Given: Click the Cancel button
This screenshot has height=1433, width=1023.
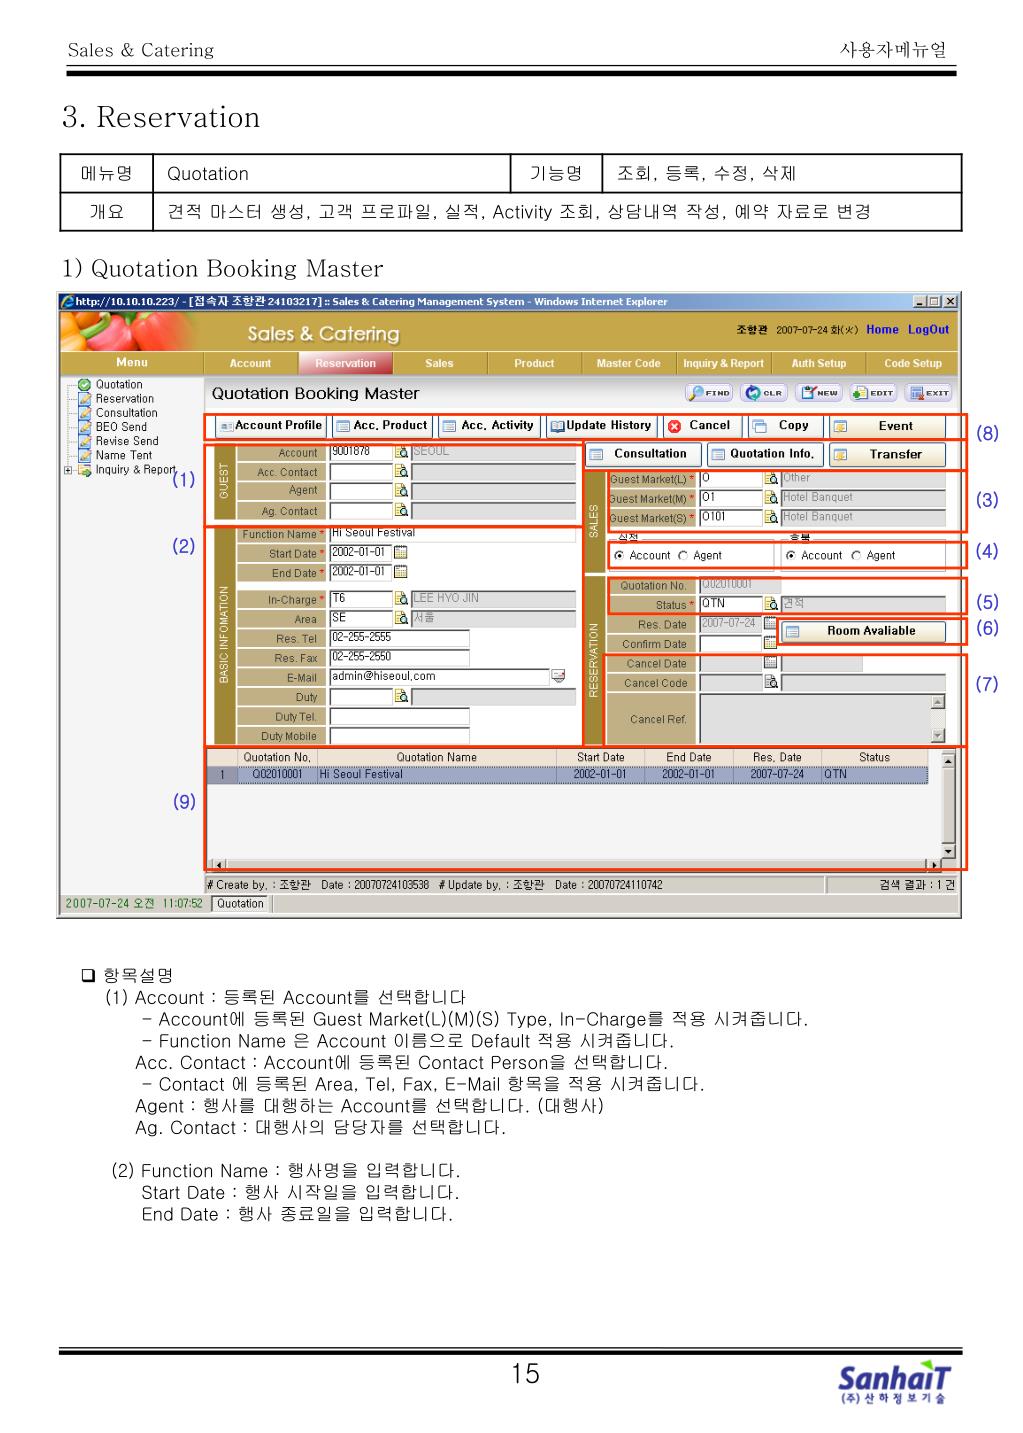Looking at the screenshot, I should [x=702, y=426].
